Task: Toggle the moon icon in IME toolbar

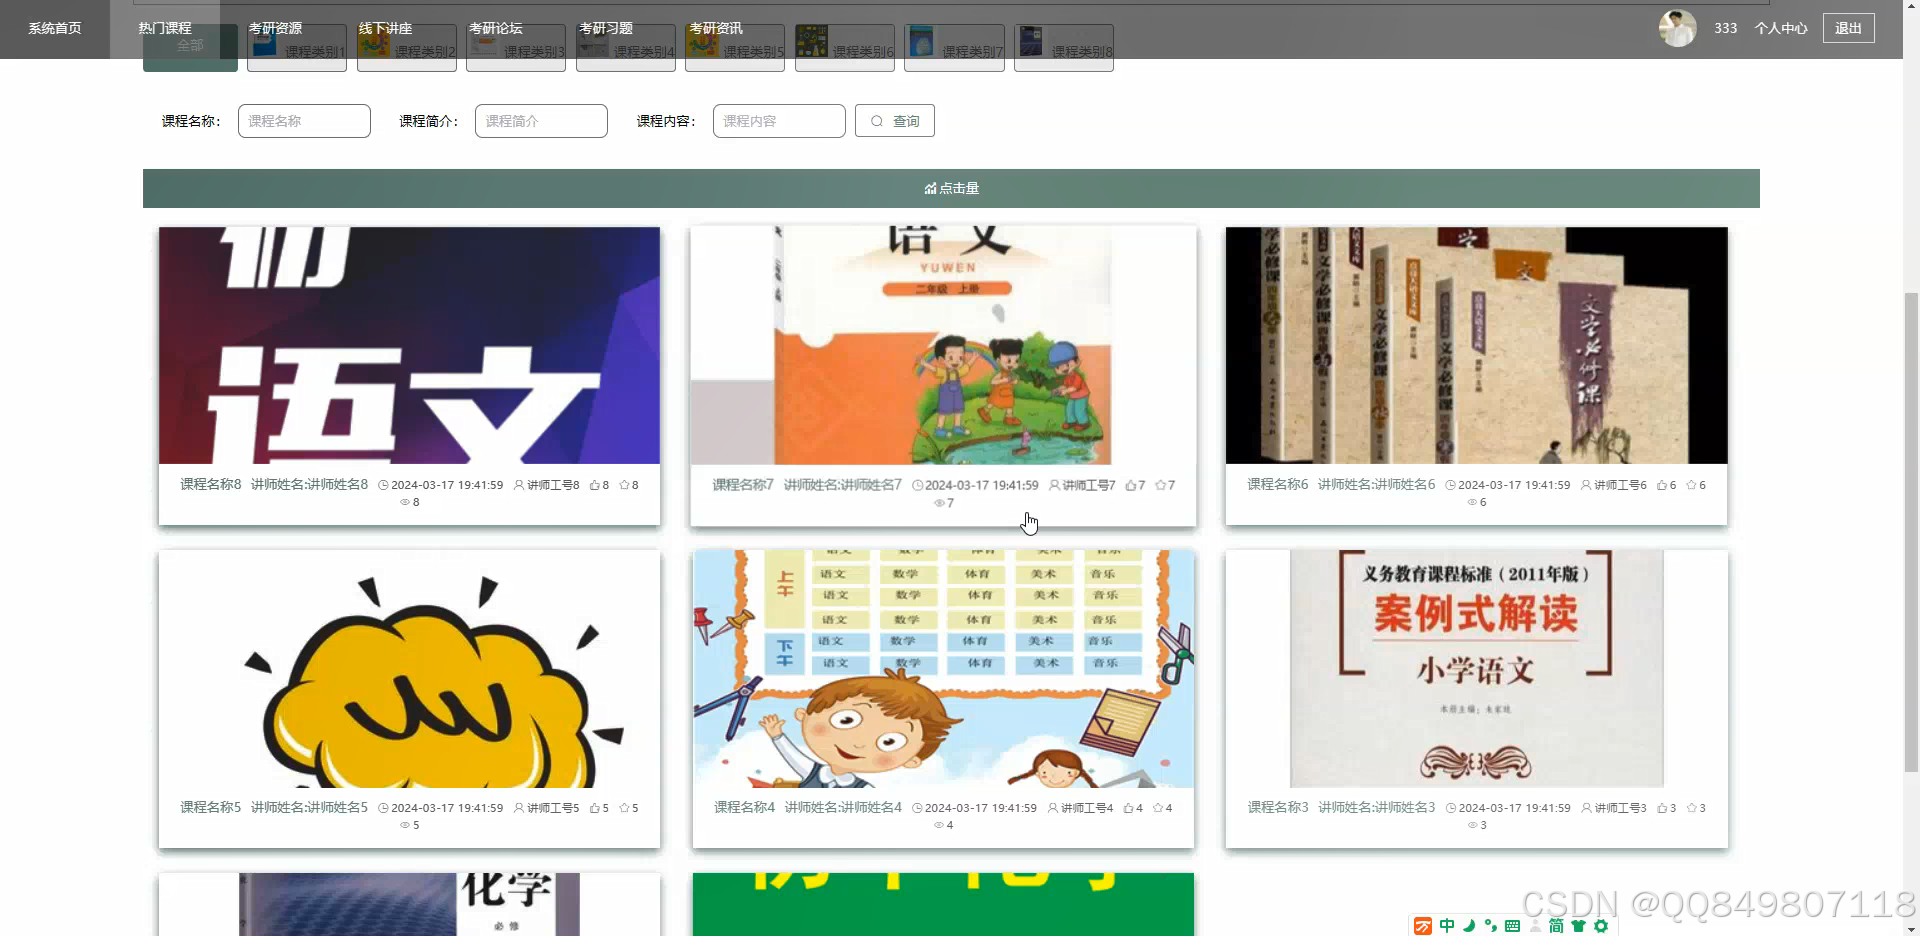Action: (x=1469, y=926)
